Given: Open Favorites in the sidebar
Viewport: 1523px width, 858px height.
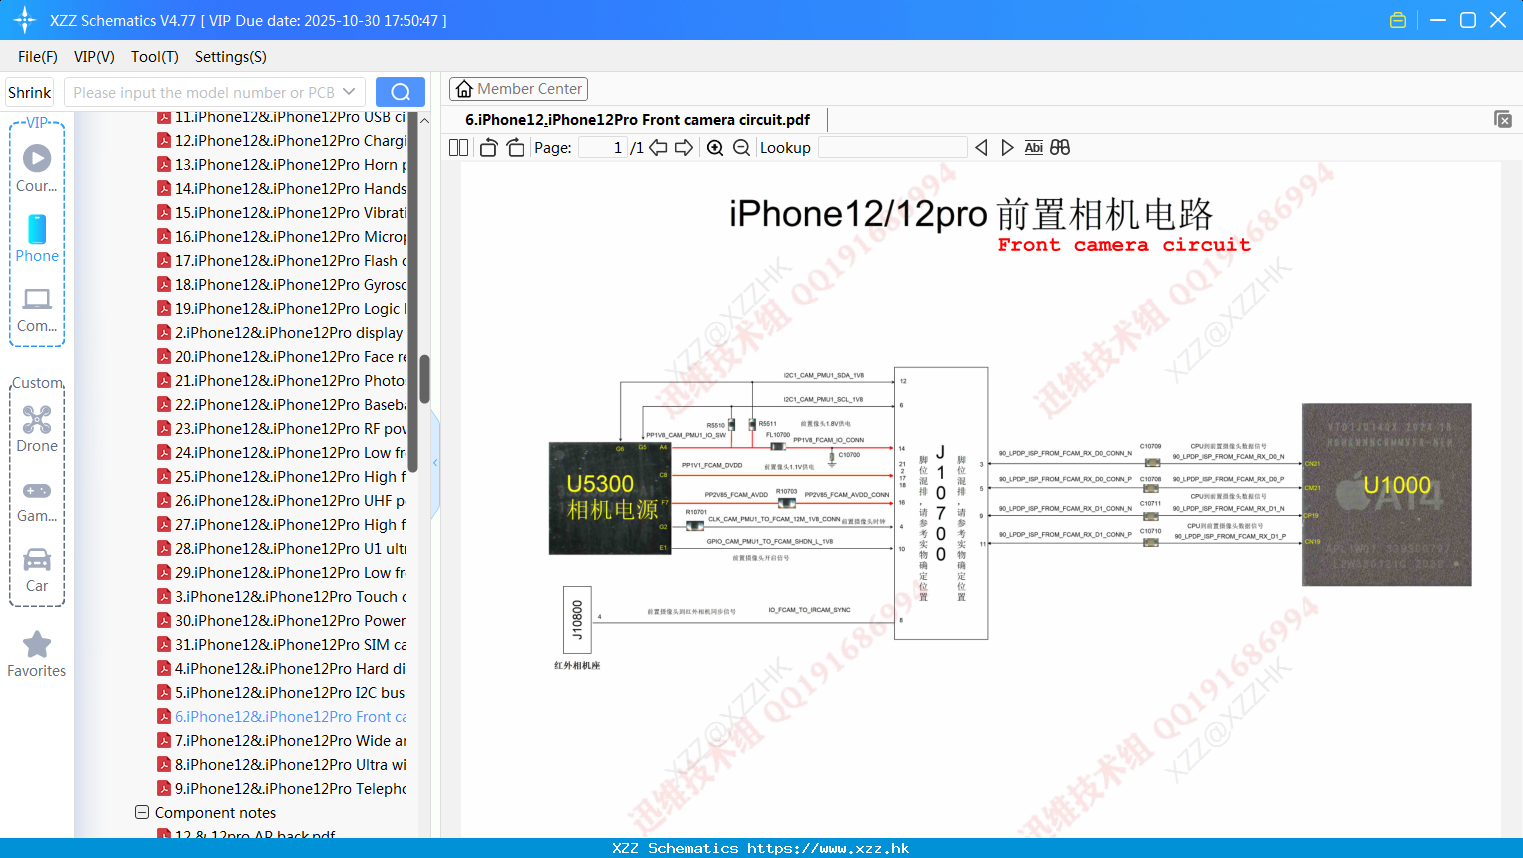Looking at the screenshot, I should [37, 655].
